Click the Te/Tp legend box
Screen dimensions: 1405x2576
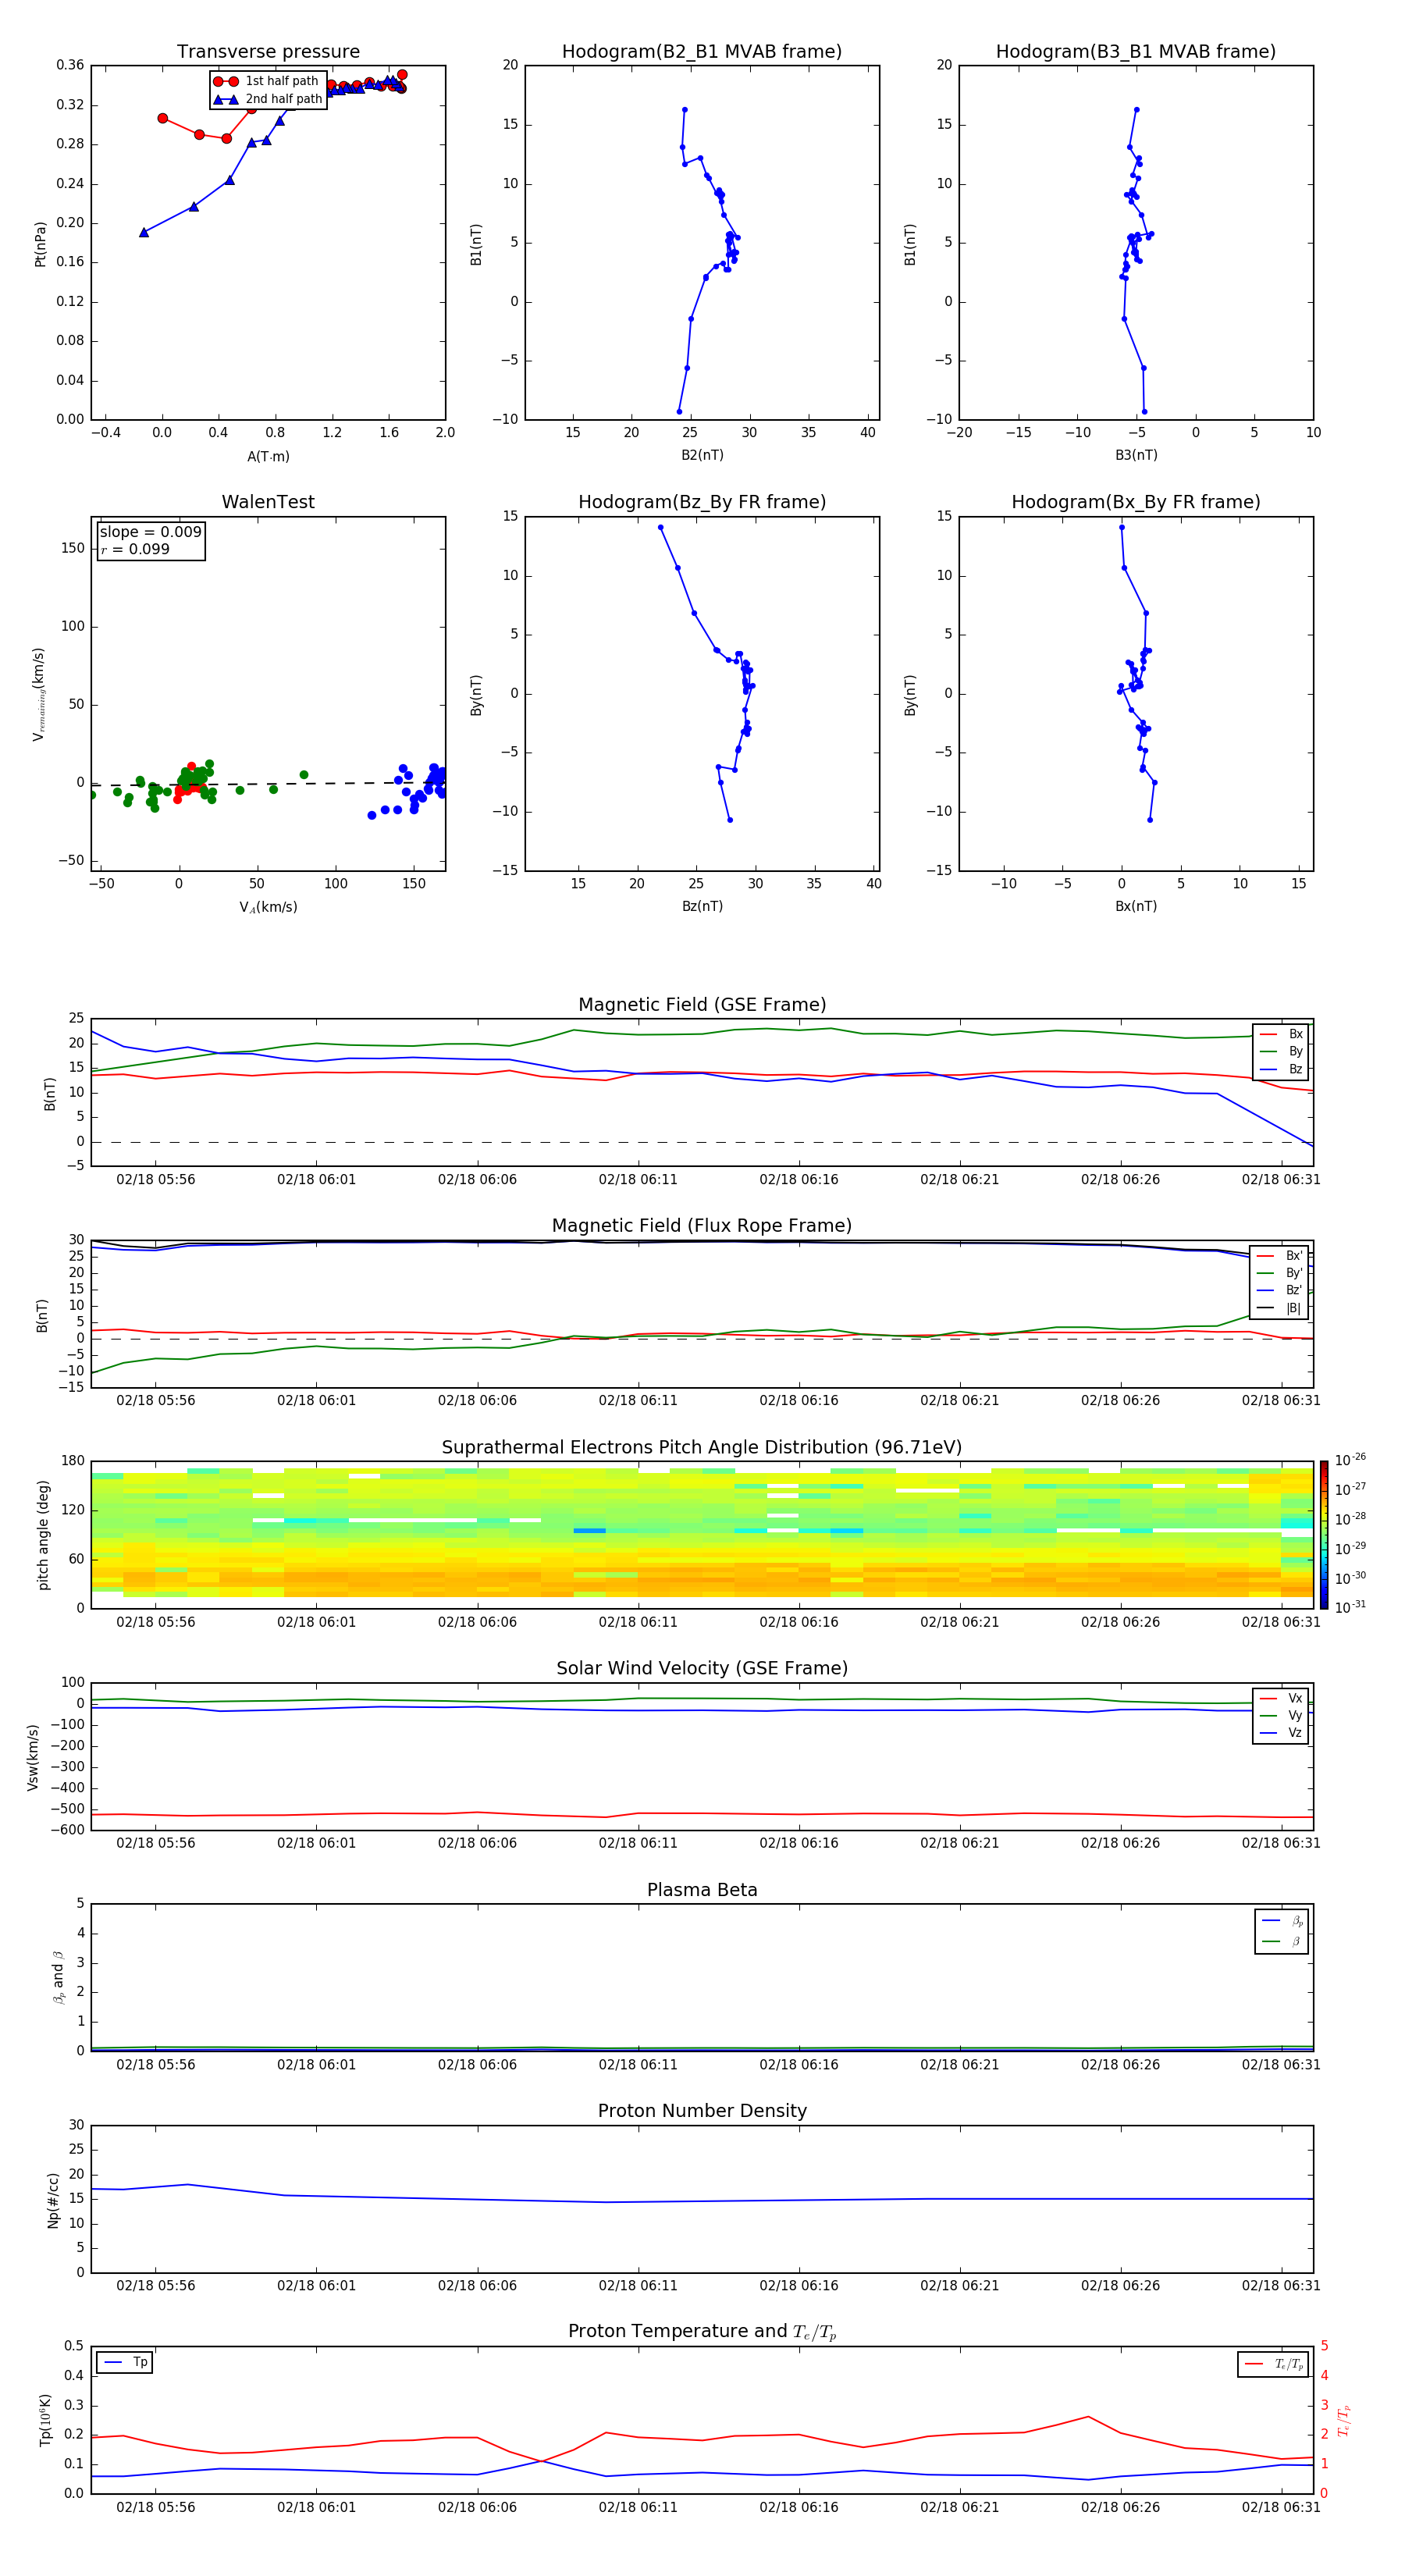point(1273,2364)
